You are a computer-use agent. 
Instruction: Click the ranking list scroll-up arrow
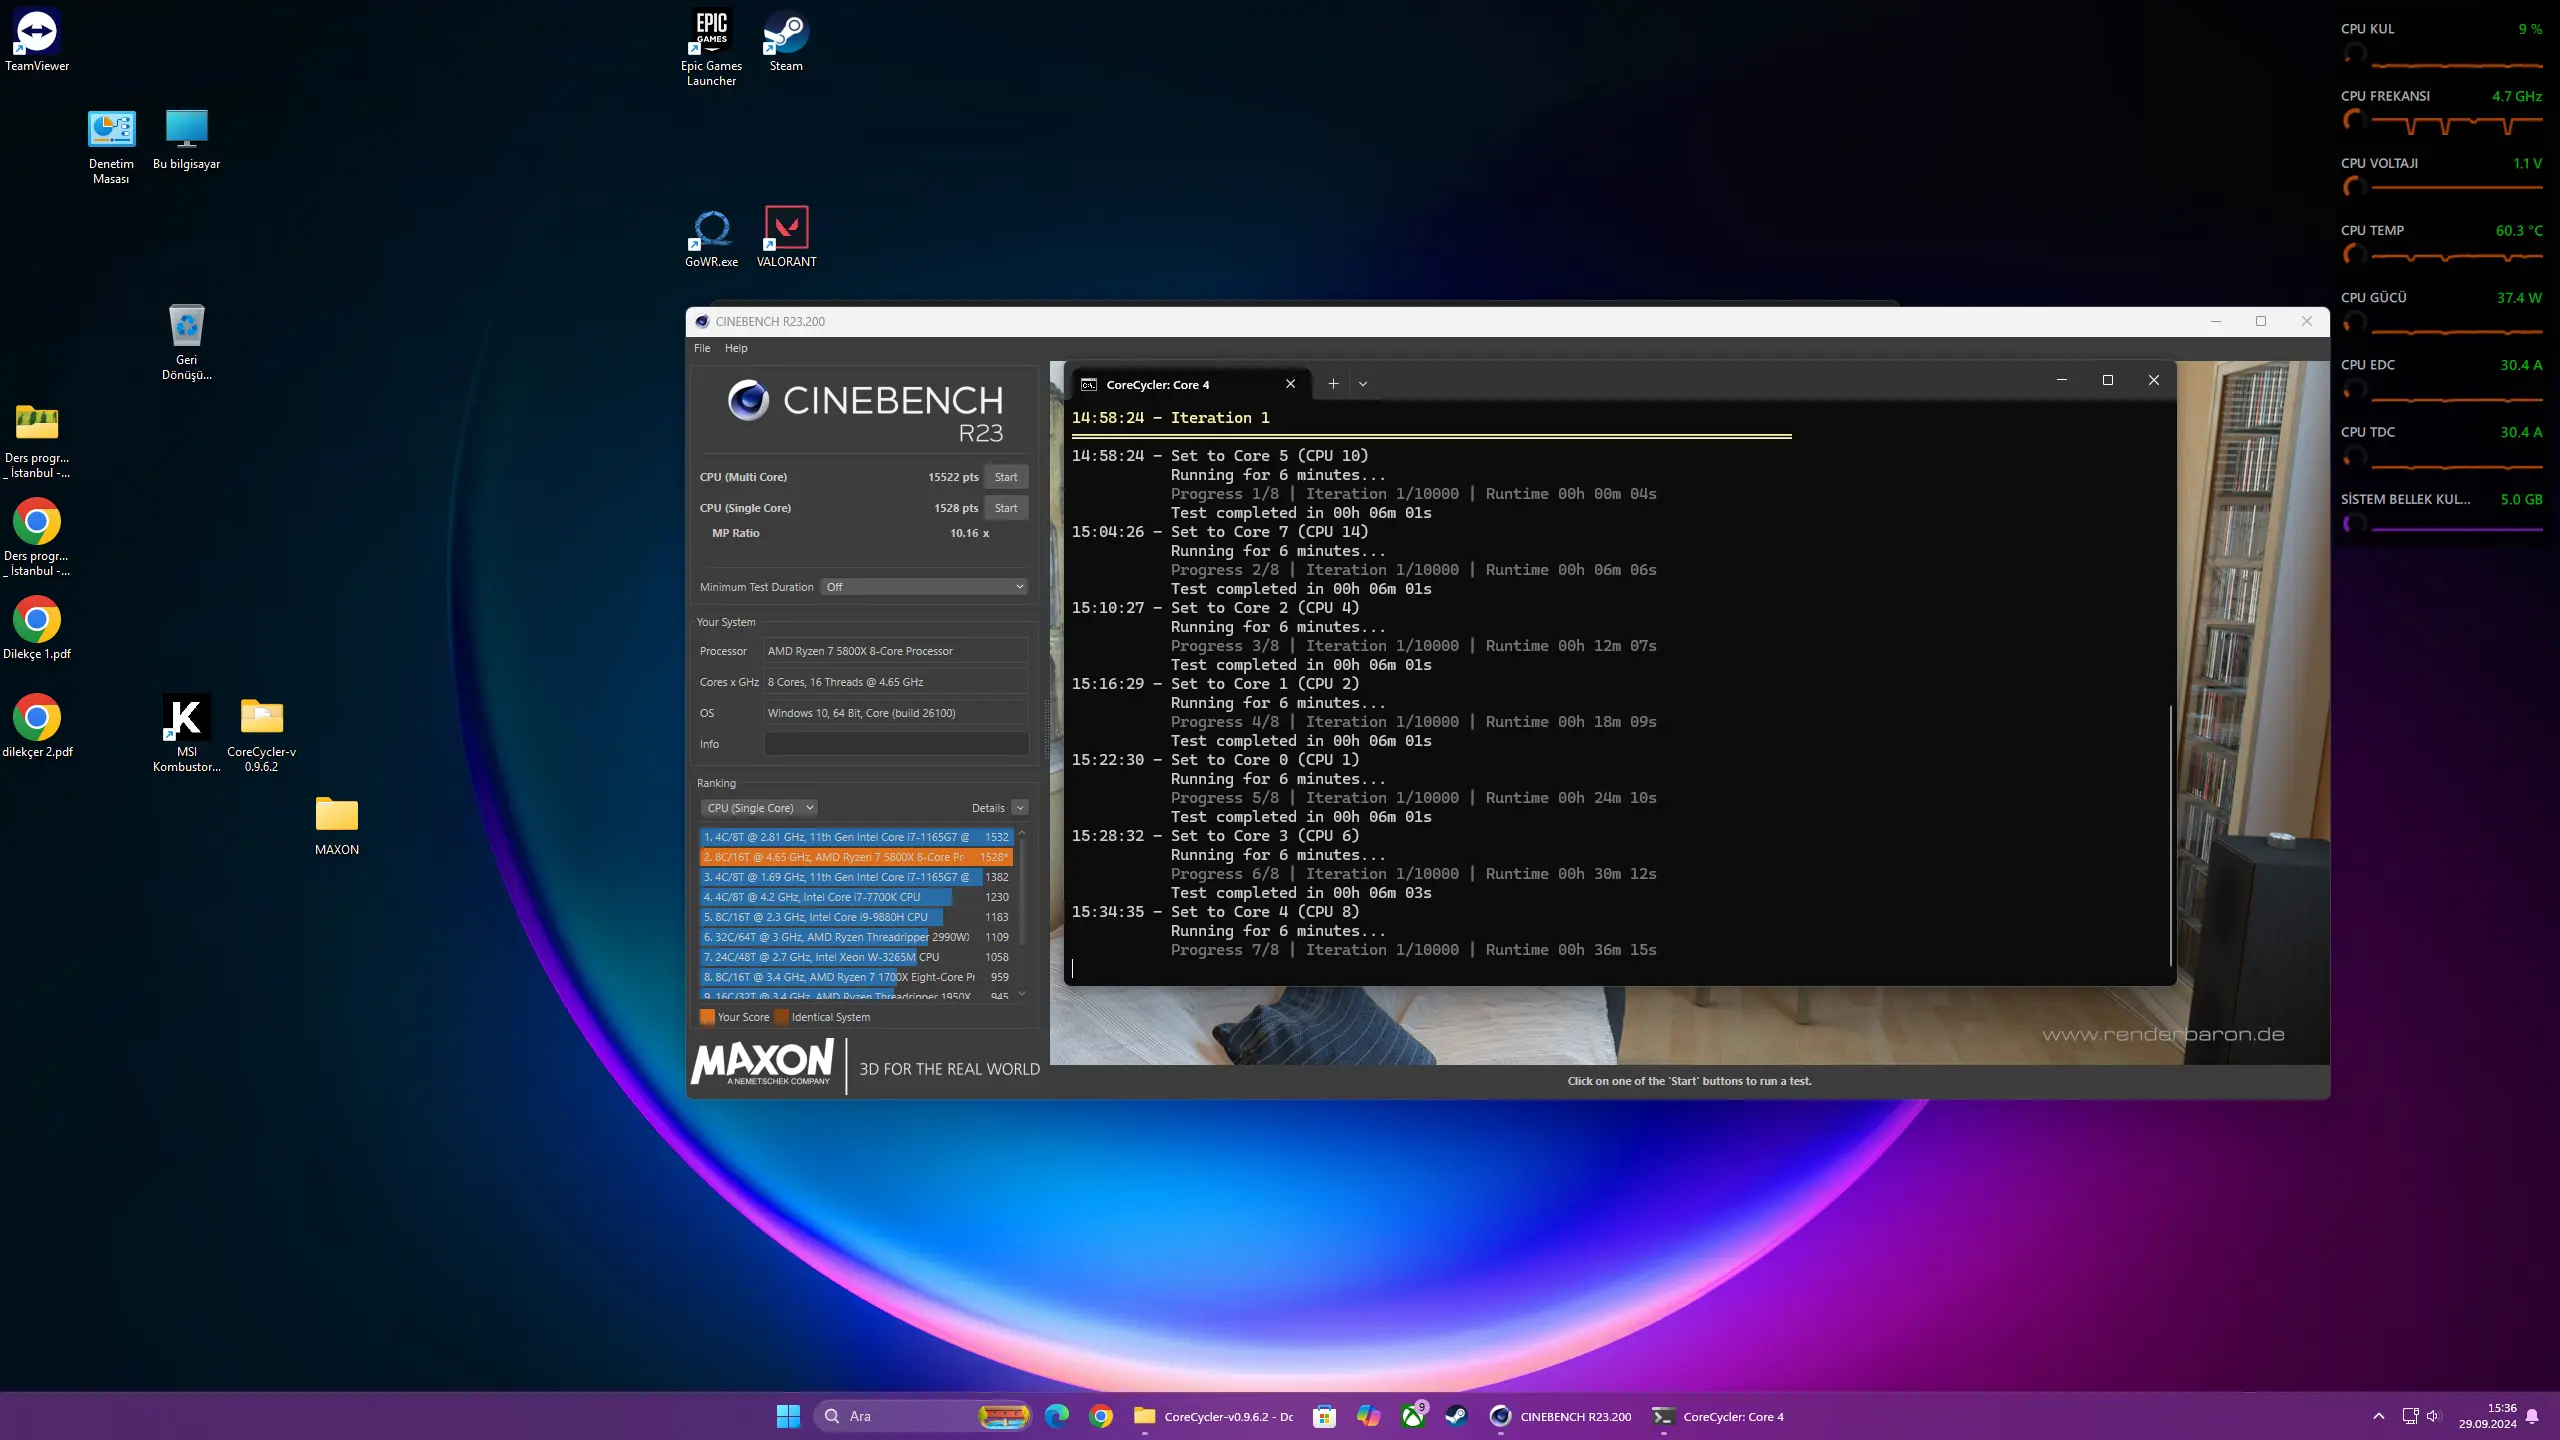pyautogui.click(x=1022, y=833)
